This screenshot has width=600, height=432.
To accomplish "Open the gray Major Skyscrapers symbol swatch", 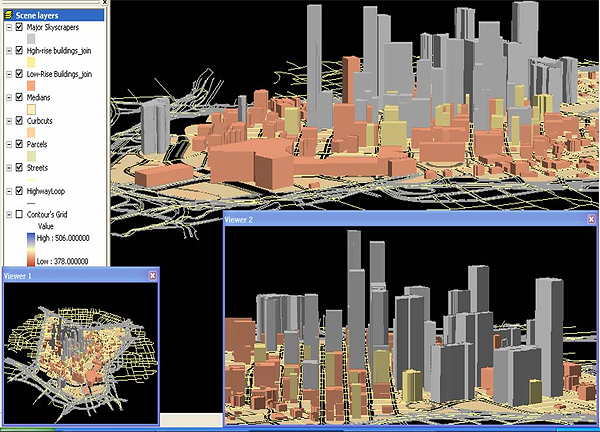I will click(x=31, y=39).
